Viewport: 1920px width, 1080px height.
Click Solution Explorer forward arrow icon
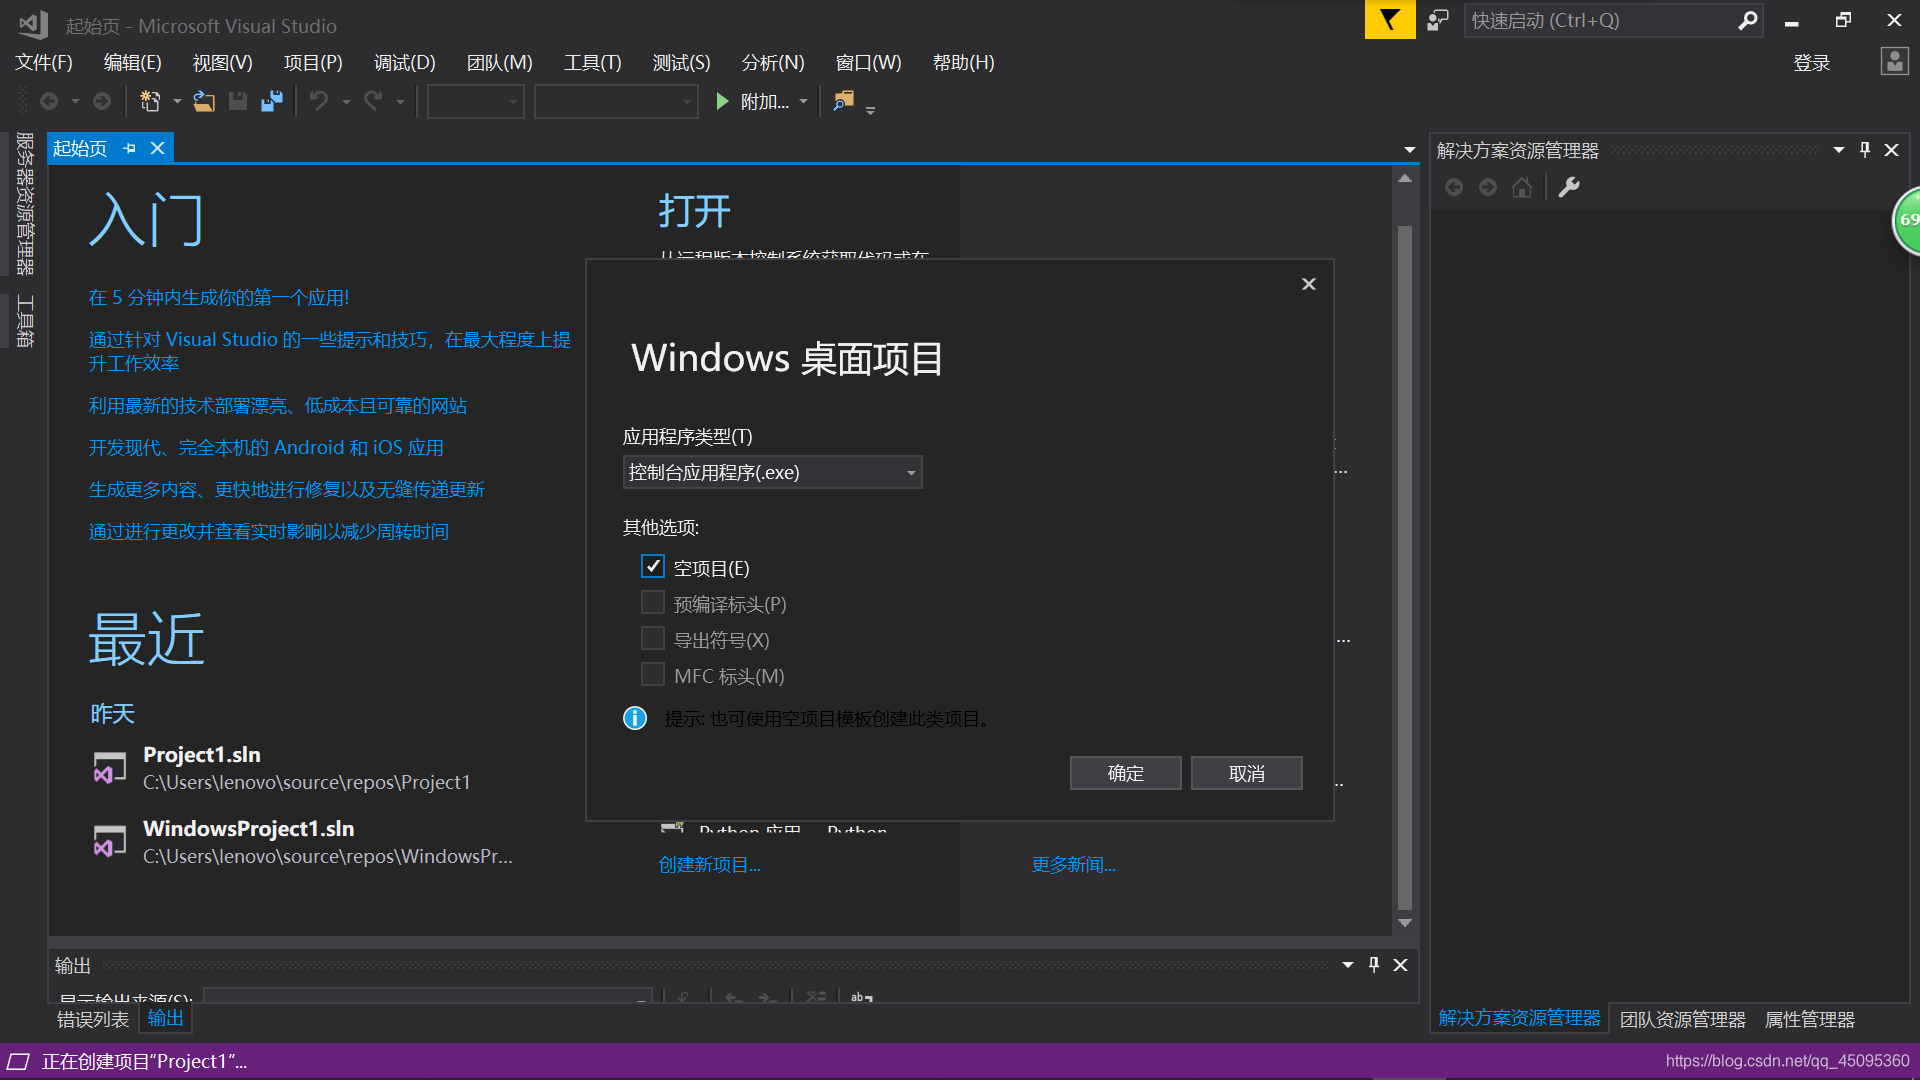coord(1488,187)
